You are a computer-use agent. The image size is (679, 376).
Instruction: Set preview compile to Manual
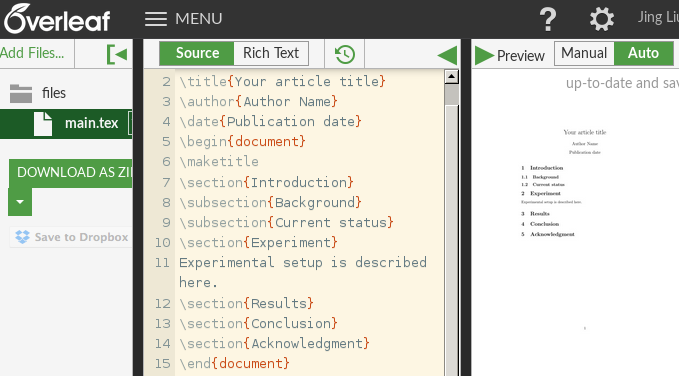(584, 53)
